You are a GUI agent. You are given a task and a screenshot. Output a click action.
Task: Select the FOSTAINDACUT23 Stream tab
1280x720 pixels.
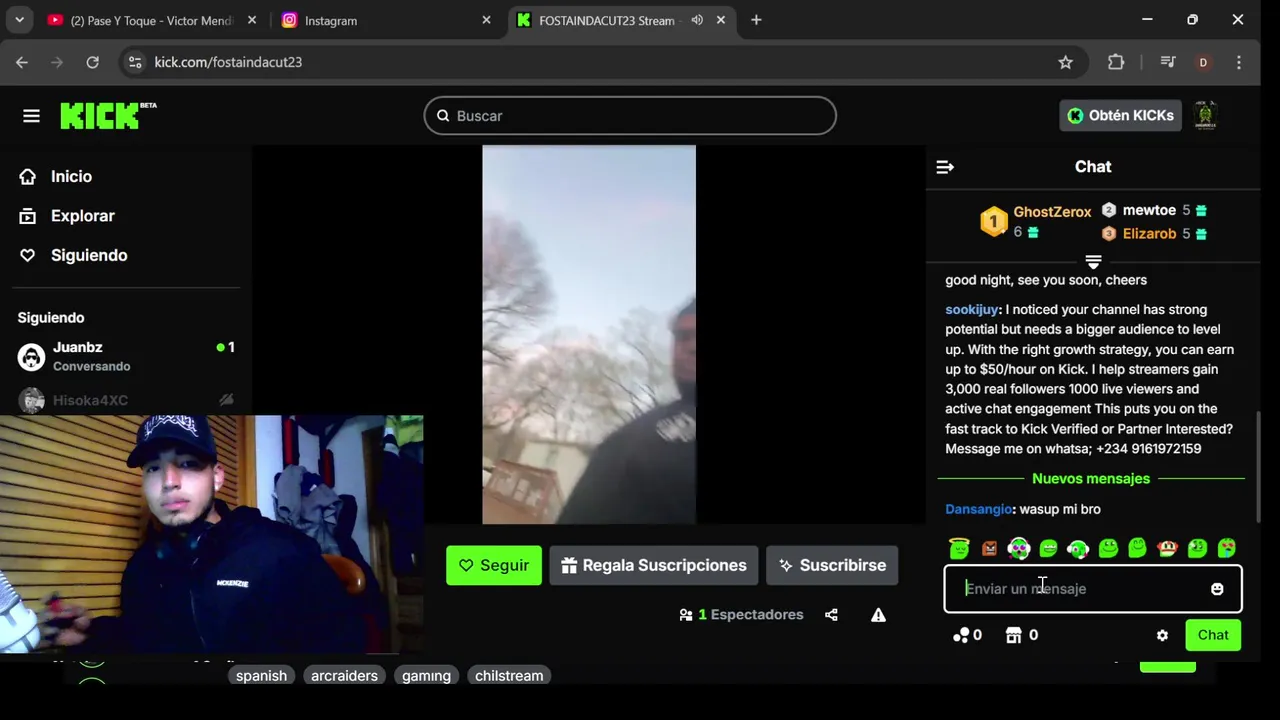tap(620, 20)
